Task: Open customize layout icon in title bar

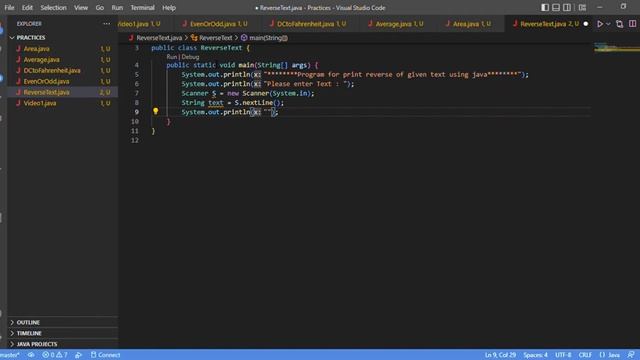Action: (x=582, y=8)
